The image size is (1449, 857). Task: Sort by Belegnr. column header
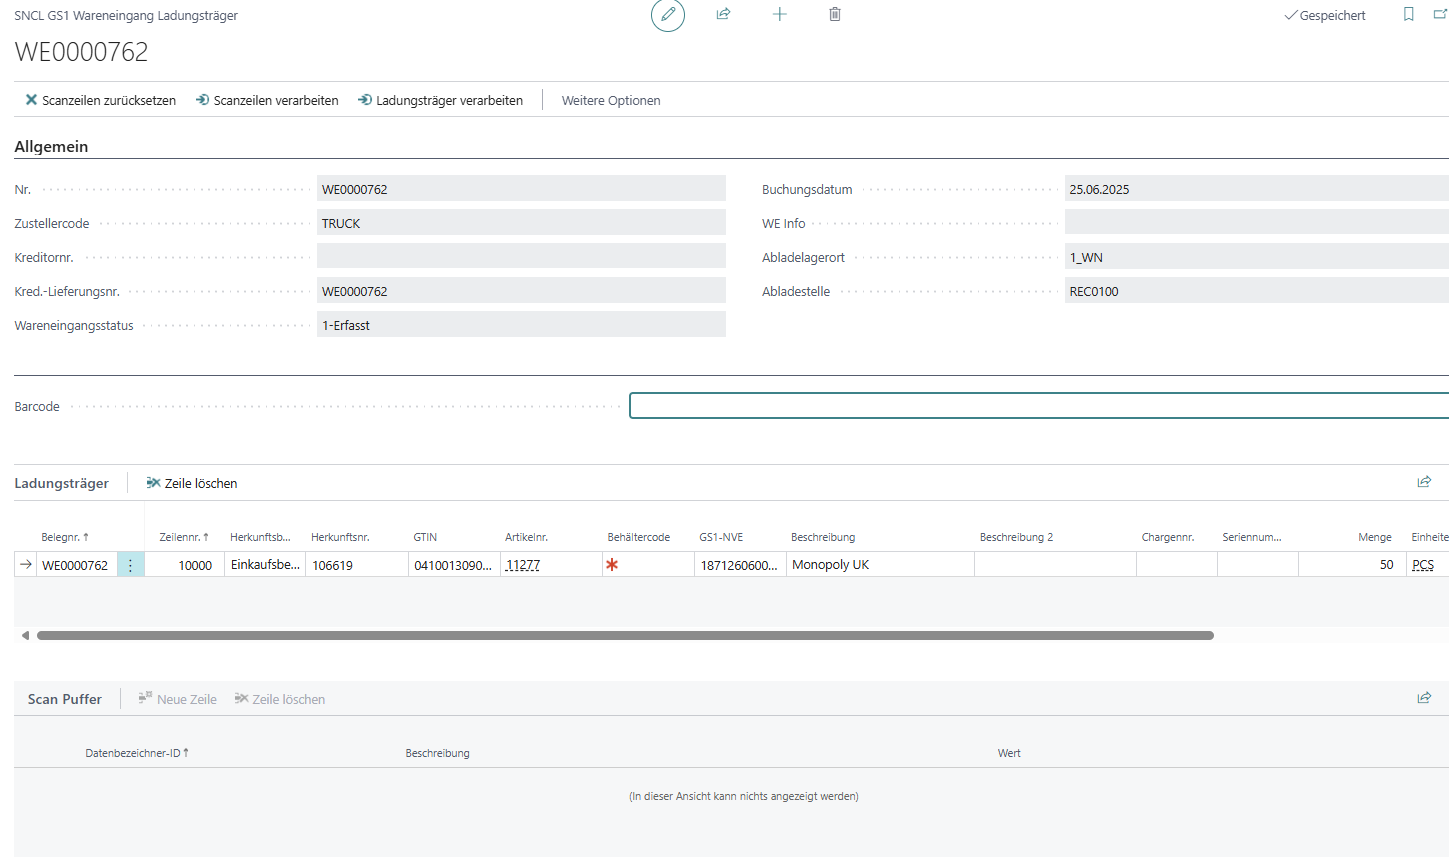pos(64,537)
